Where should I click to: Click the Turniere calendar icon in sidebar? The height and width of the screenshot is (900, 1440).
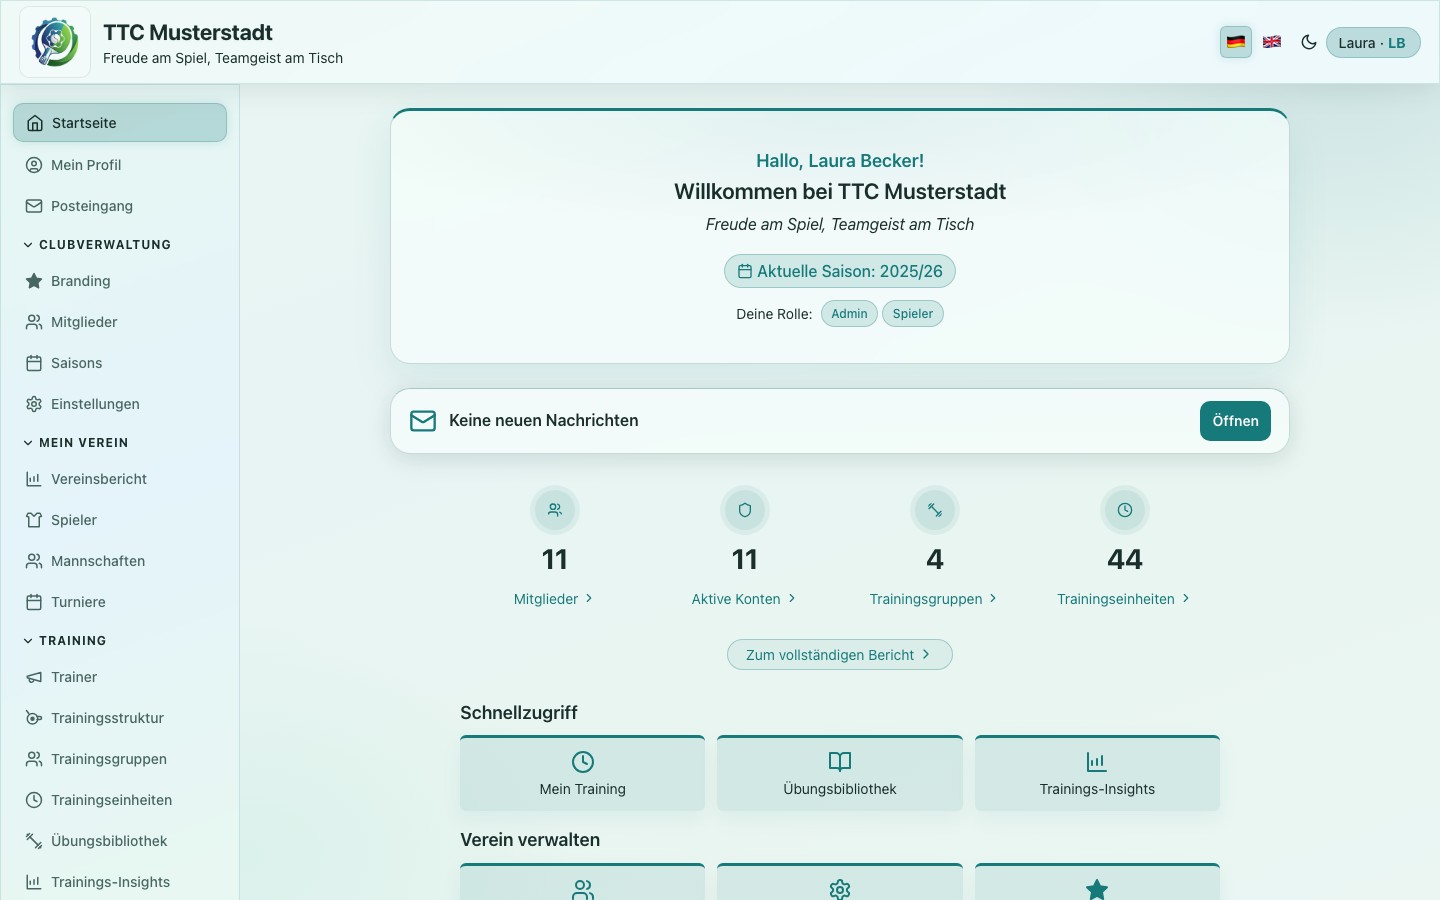pos(34,602)
